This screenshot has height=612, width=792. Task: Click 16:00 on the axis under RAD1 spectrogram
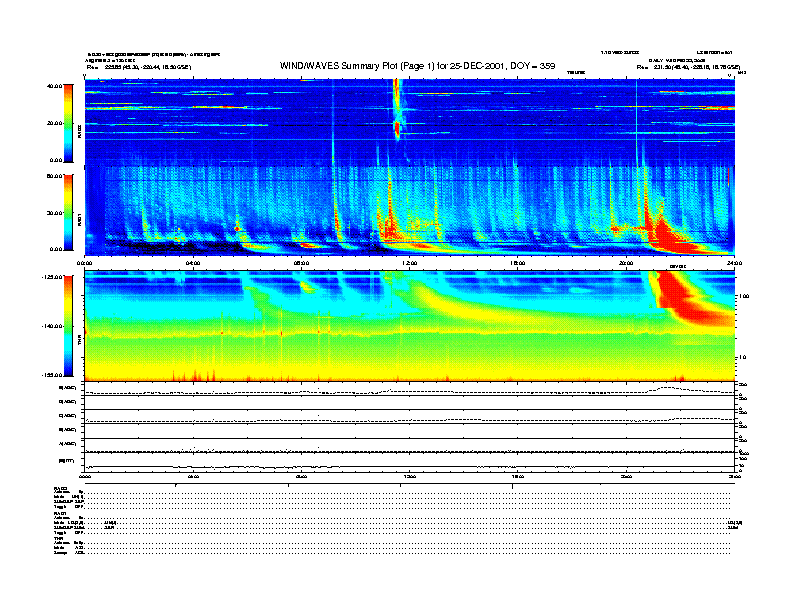point(518,263)
